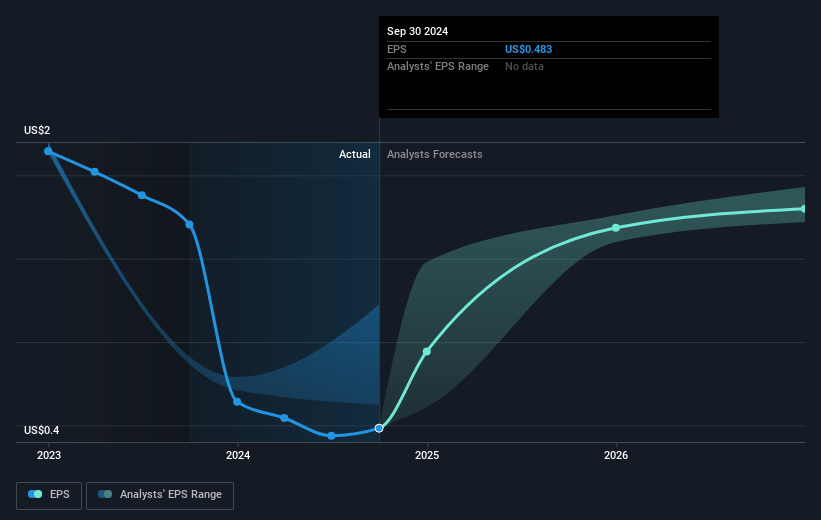Select the first EPS data point at 2023
Image resolution: width=821 pixels, height=520 pixels.
click(x=48, y=151)
